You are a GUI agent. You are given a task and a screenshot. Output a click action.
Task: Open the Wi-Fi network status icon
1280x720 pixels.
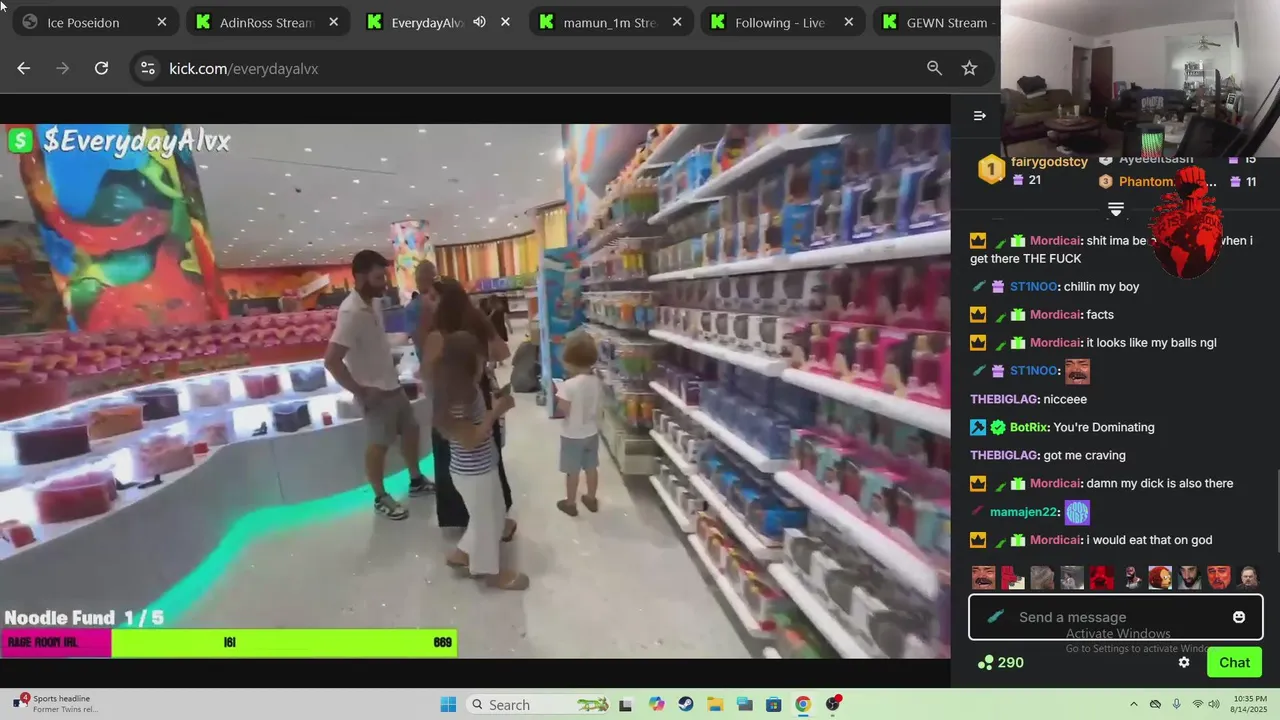pos(1197,704)
